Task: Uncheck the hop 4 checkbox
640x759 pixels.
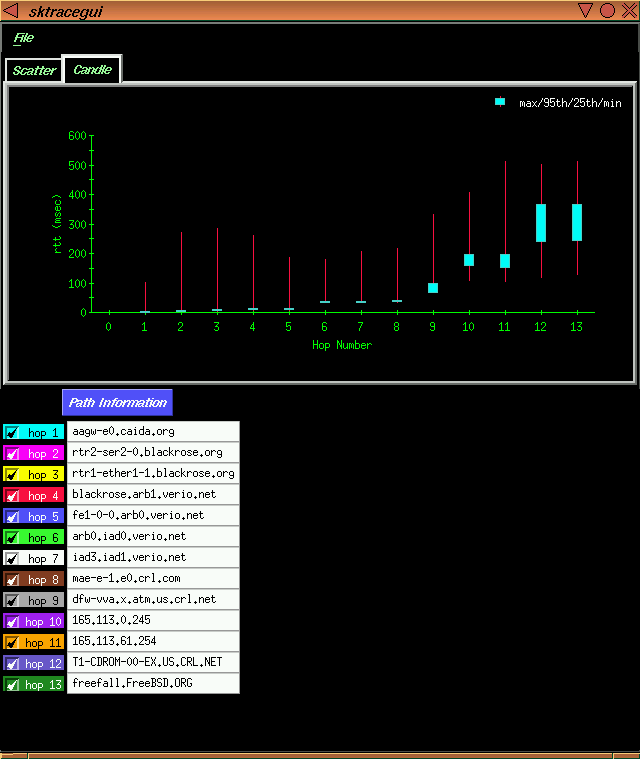Action: click(12, 496)
